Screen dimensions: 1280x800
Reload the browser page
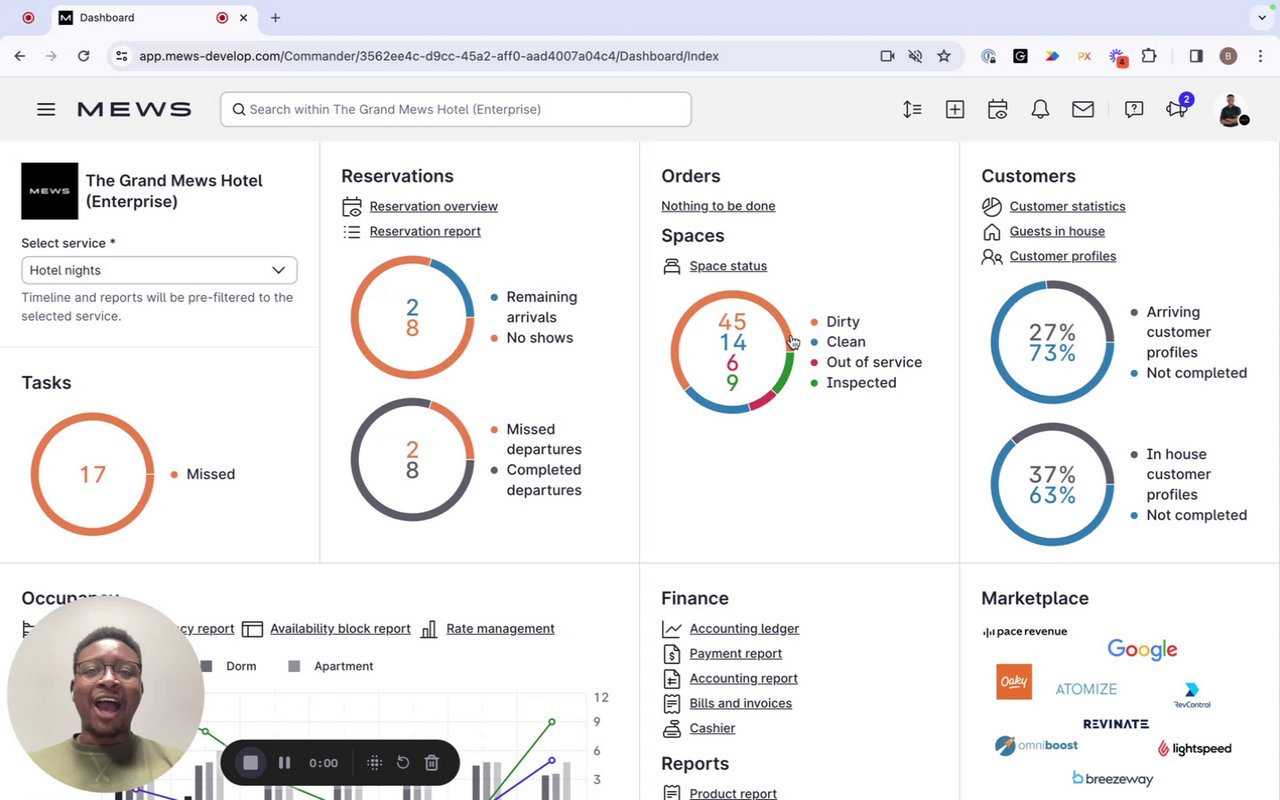(84, 56)
